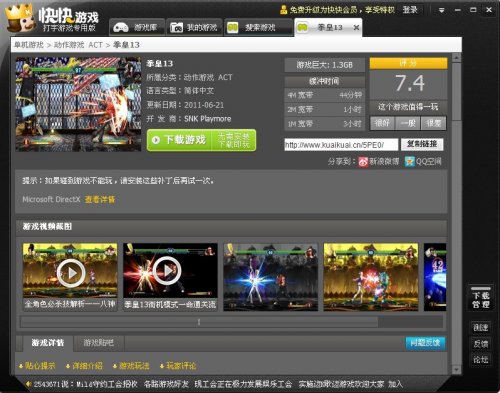The image size is (500, 393).
Task: Click the announcement text in status bar
Action: [x=218, y=384]
